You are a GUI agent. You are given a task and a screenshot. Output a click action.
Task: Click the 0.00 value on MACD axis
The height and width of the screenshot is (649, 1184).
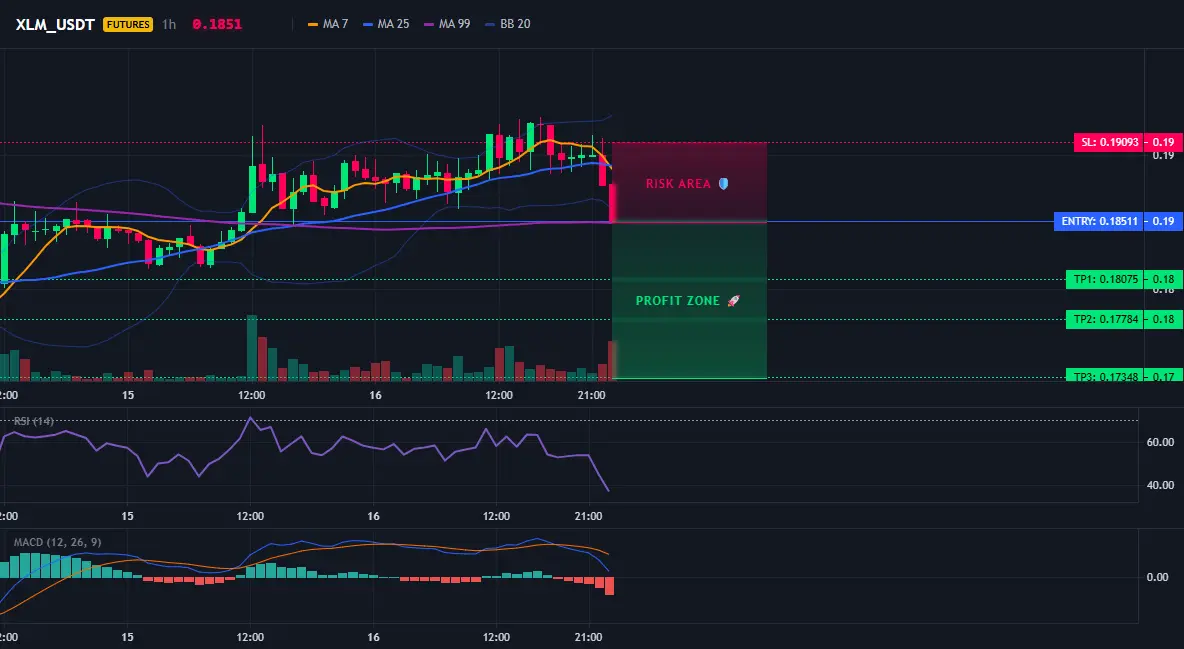coord(1158,577)
